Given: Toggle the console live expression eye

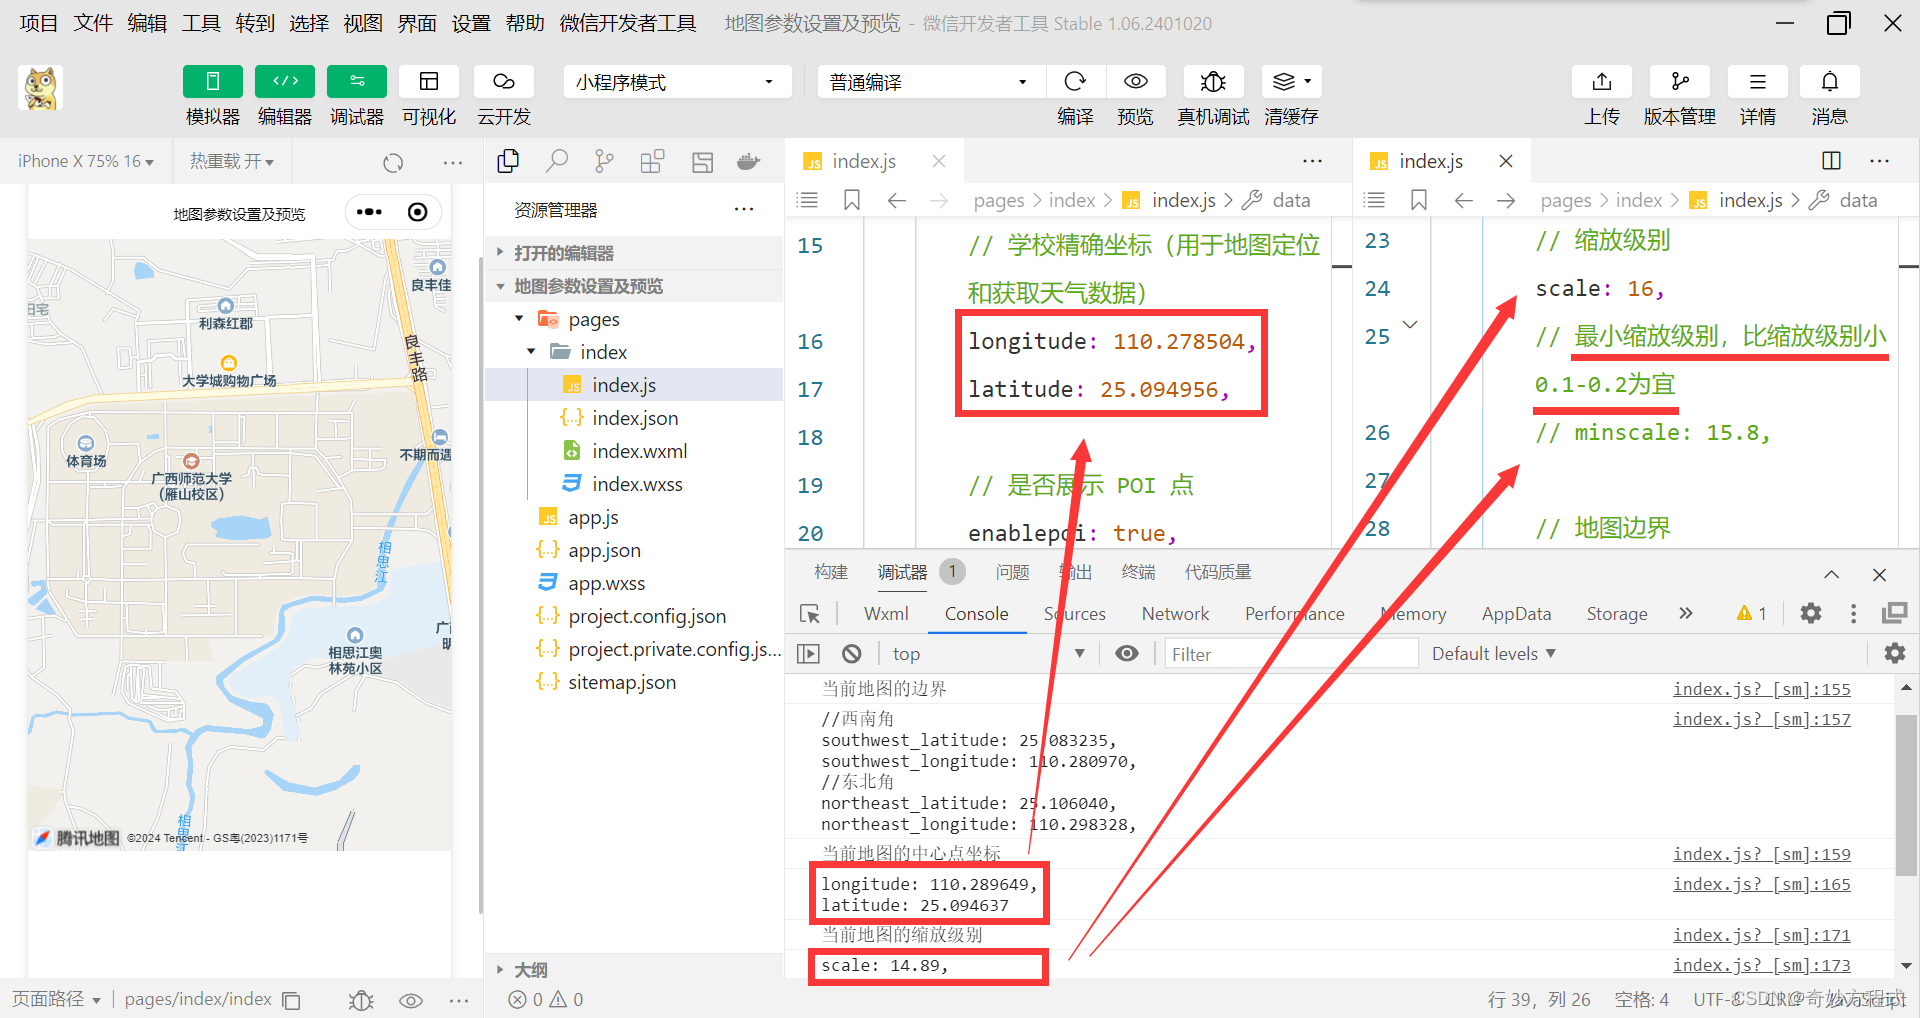Looking at the screenshot, I should point(1127,654).
